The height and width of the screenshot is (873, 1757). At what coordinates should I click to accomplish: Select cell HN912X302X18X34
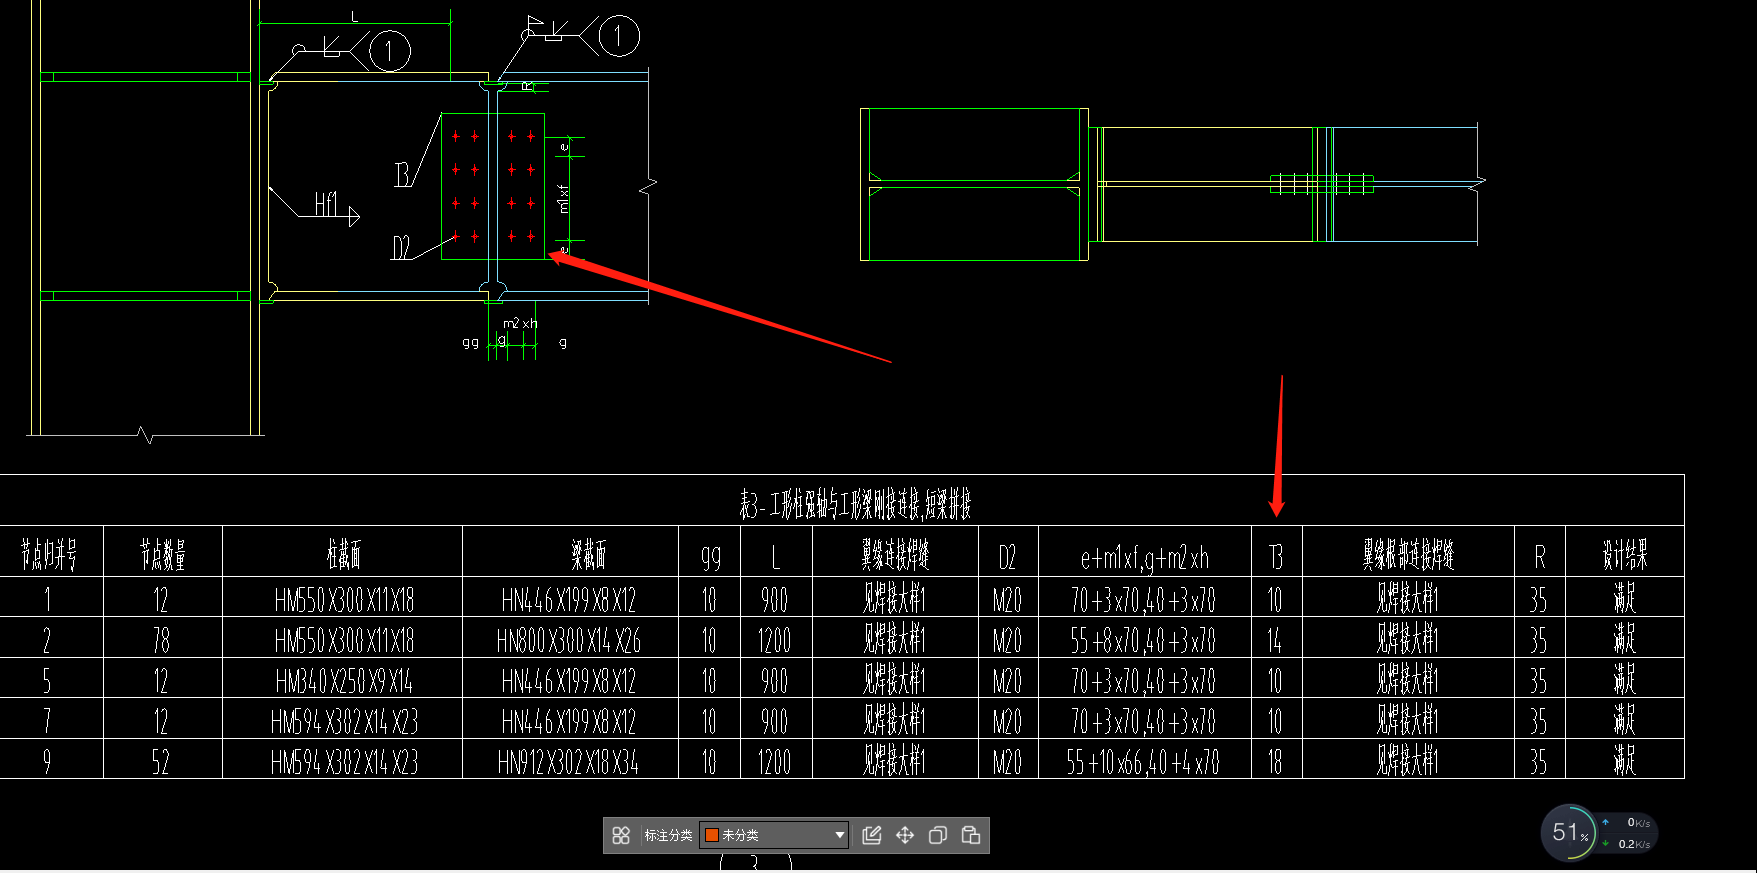(x=568, y=763)
